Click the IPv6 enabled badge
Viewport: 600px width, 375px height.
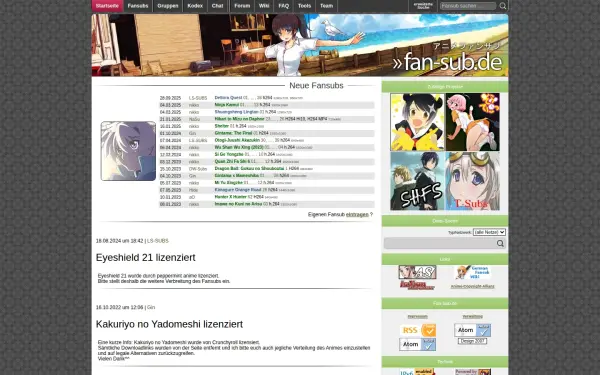[417, 372]
